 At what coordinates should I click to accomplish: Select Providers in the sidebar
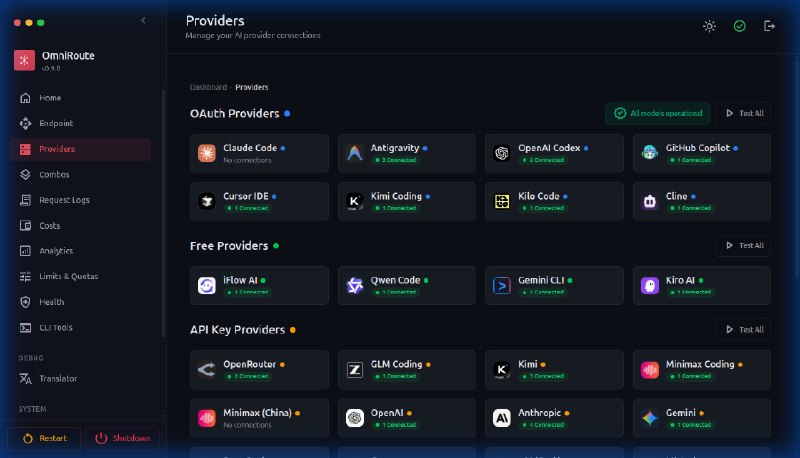(80, 149)
